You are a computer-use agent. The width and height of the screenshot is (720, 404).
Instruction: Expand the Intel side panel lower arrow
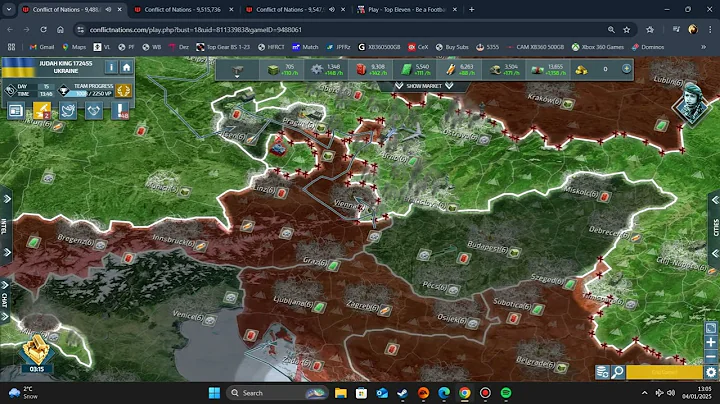pyautogui.click(x=7, y=252)
